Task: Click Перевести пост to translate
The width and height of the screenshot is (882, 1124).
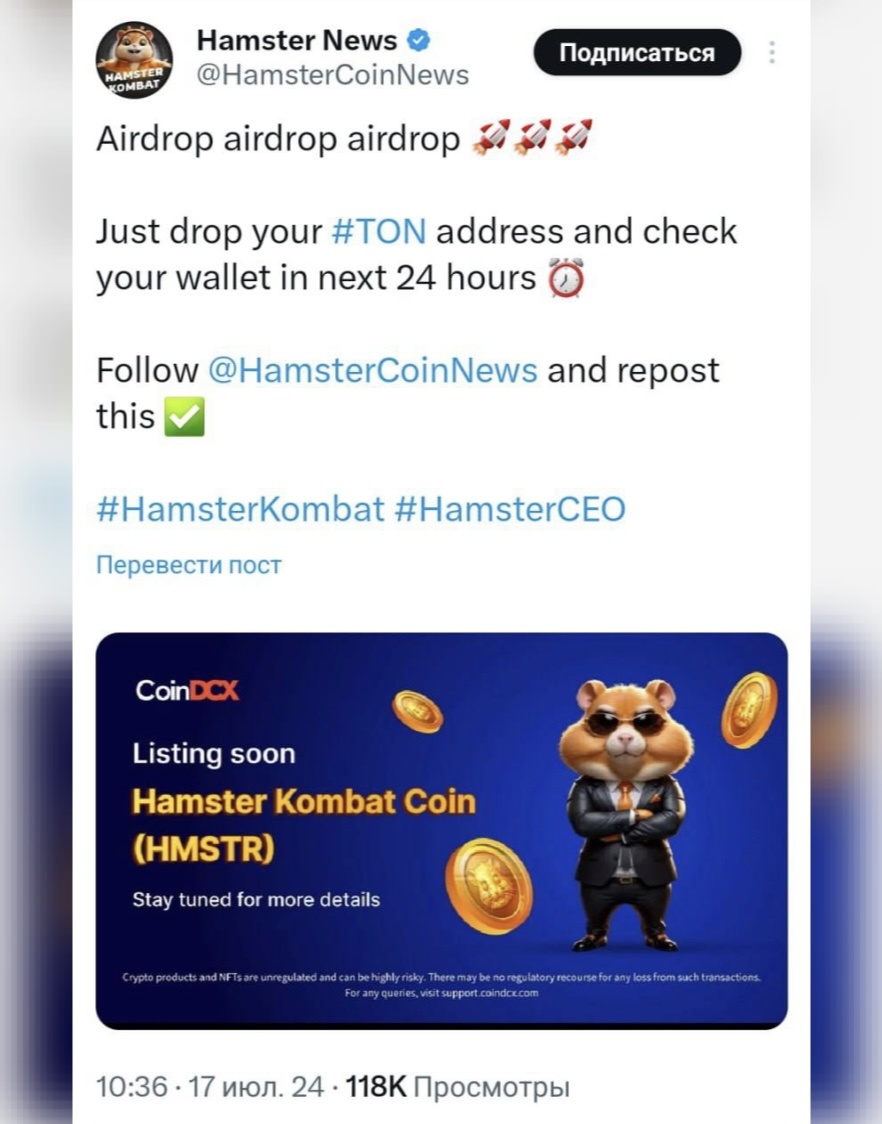Action: coord(189,565)
